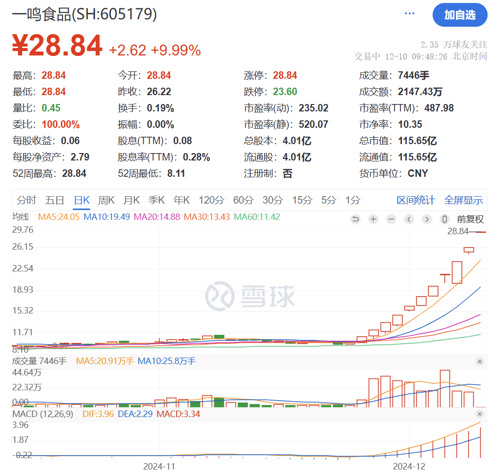
Task: Click the 加自选 add-to-watchlist button
Action: [460, 15]
